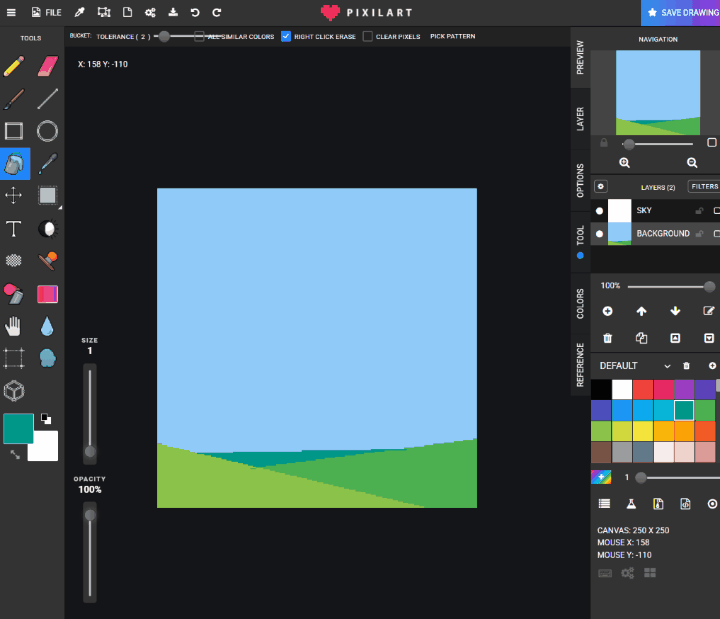
Task: Select the Blur water drop tool
Action: tap(47, 326)
